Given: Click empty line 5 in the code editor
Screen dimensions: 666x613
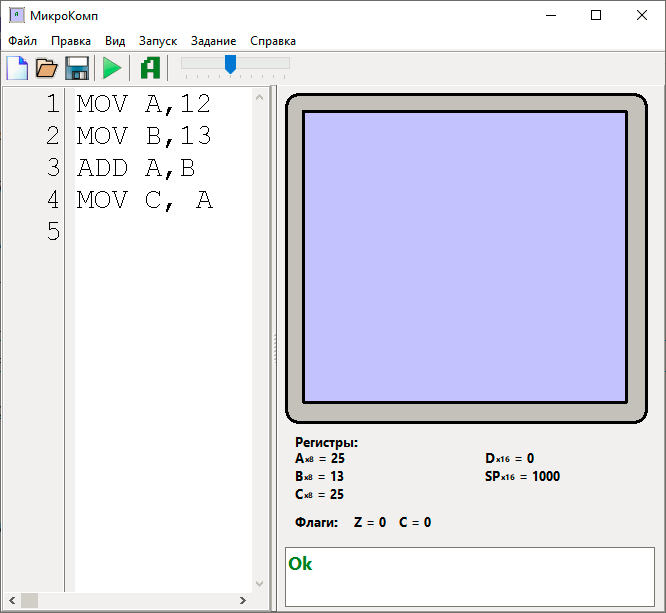Looking at the screenshot, I should (x=160, y=232).
